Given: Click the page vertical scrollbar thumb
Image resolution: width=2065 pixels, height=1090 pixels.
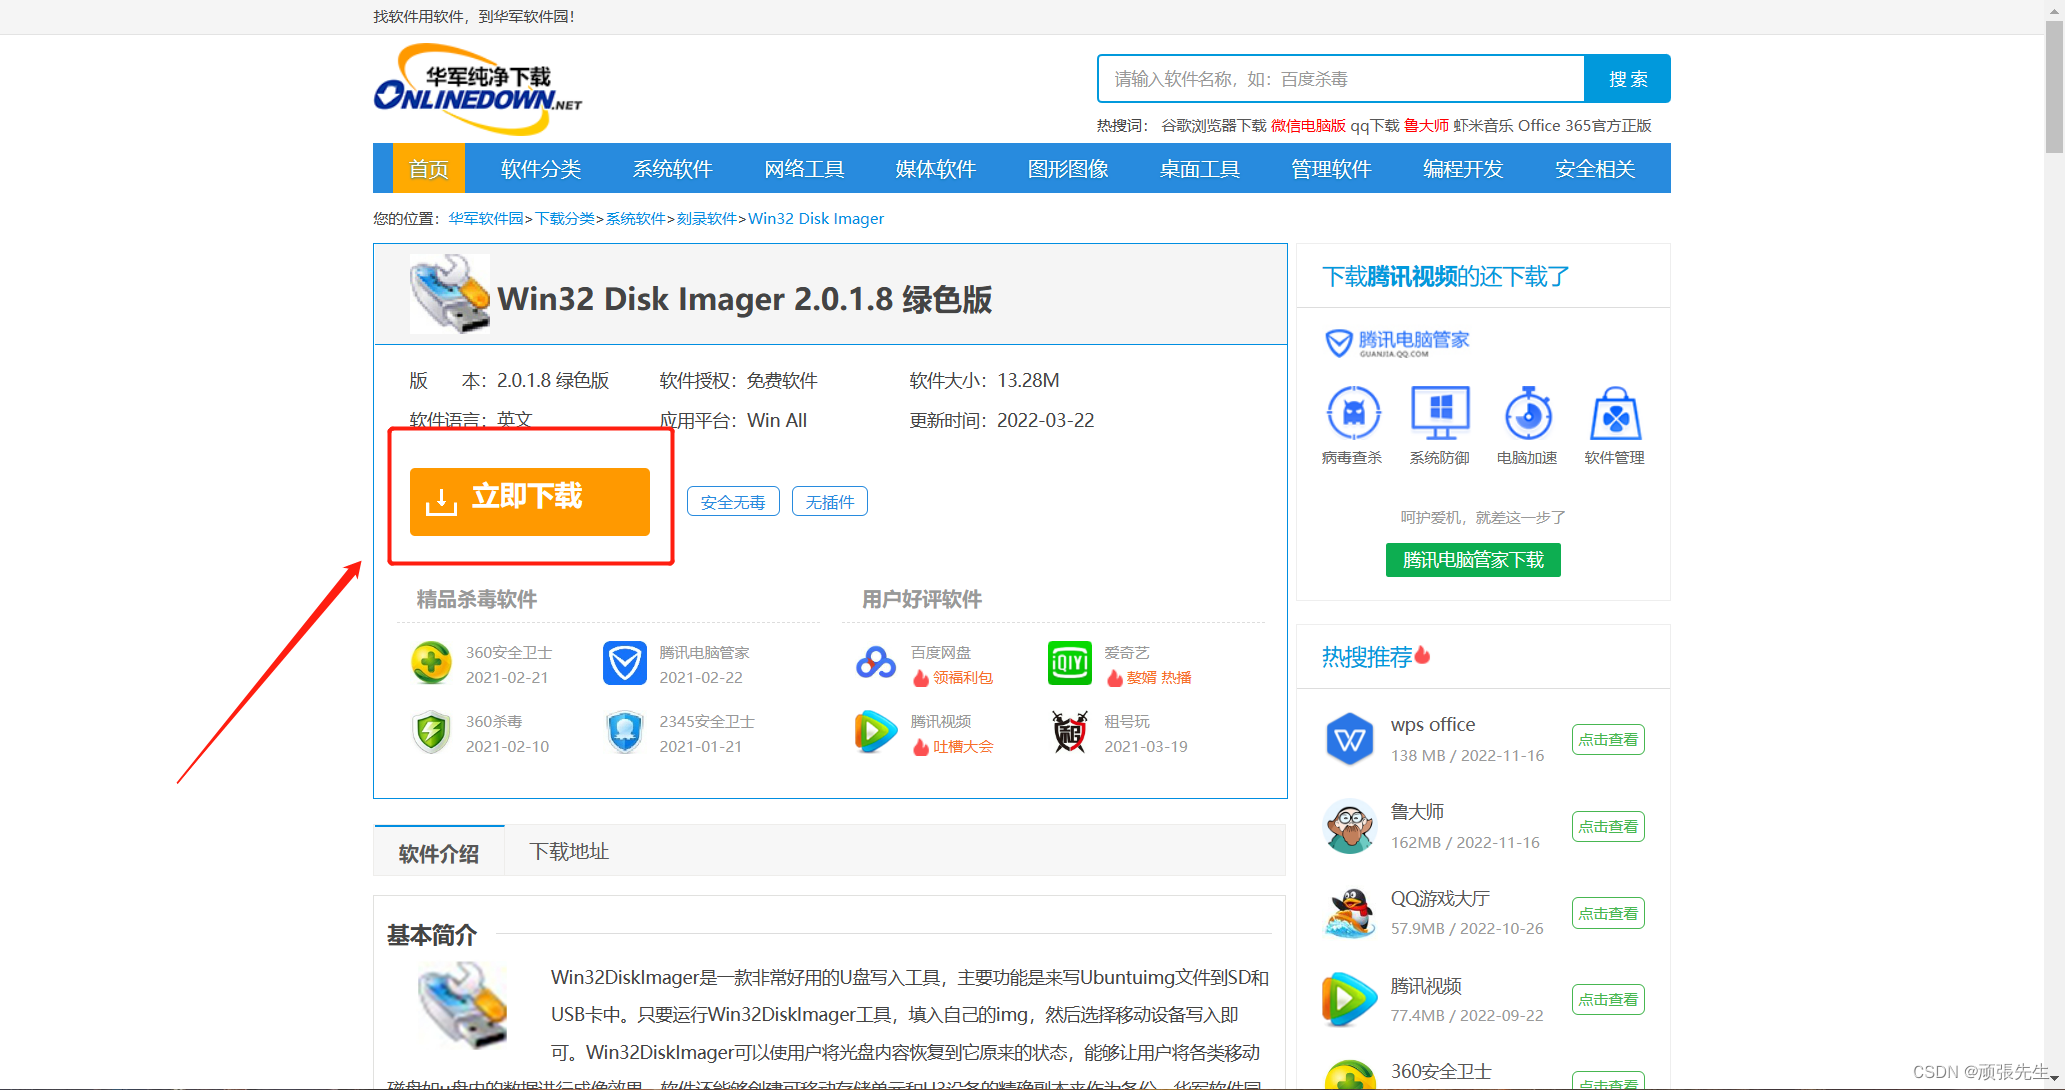Looking at the screenshot, I should point(2054,85).
